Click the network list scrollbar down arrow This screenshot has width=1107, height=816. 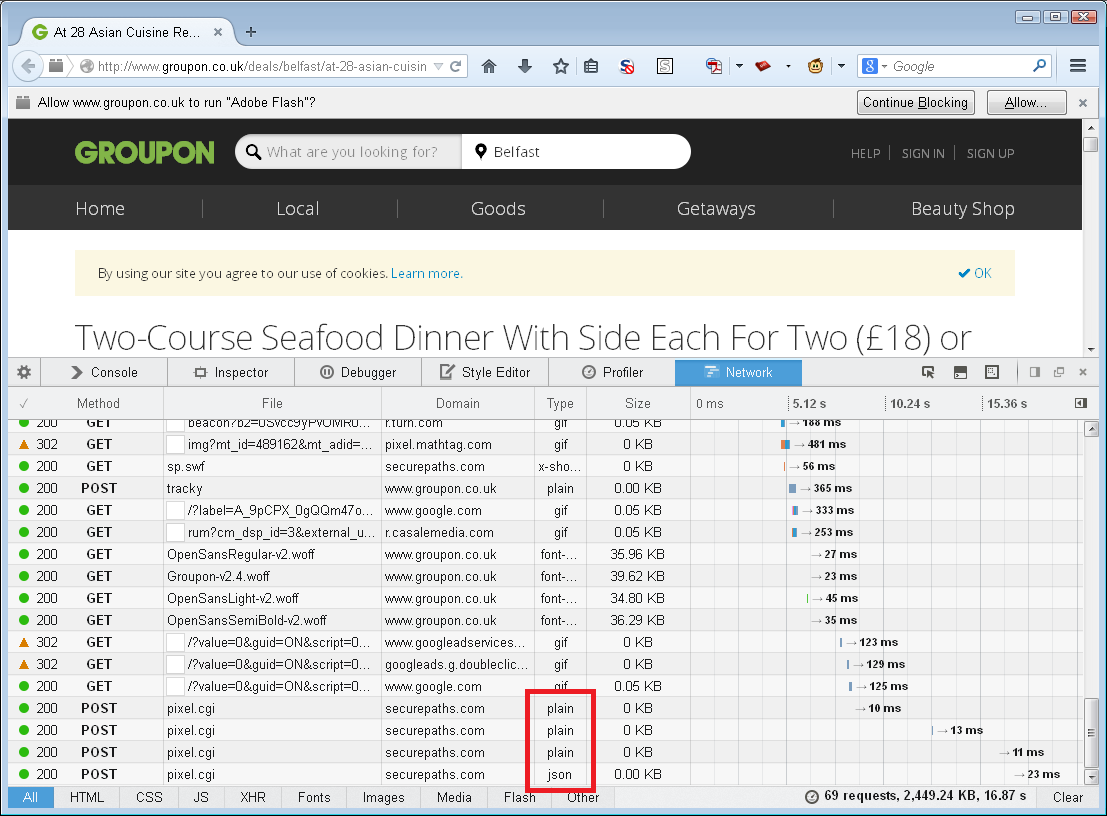click(1091, 777)
